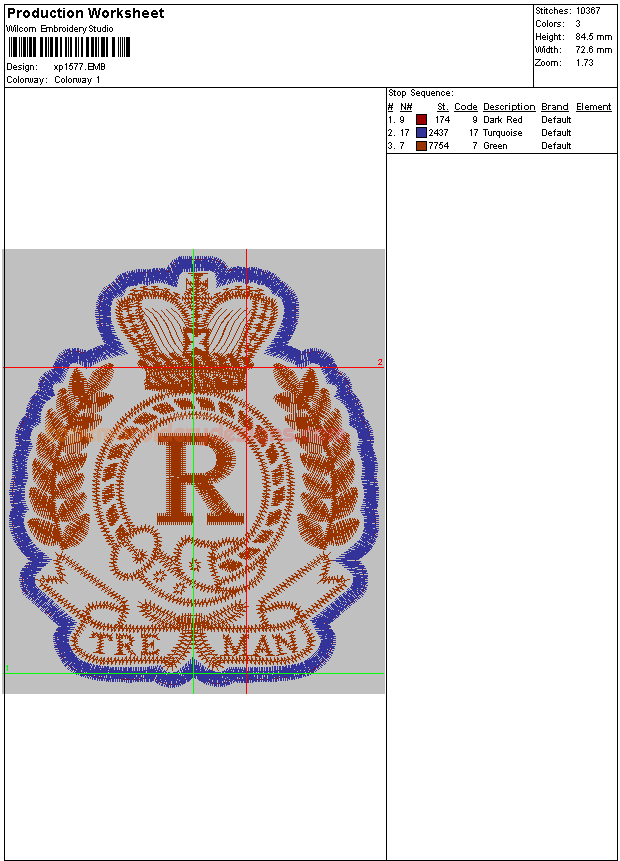This screenshot has width=620, height=861.
Task: Click the 'Brand' column header
Action: tap(555, 107)
